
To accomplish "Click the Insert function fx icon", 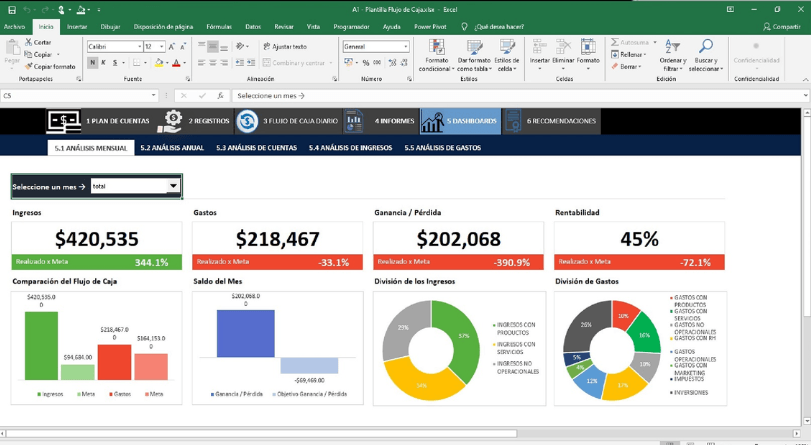I will (x=220, y=96).
